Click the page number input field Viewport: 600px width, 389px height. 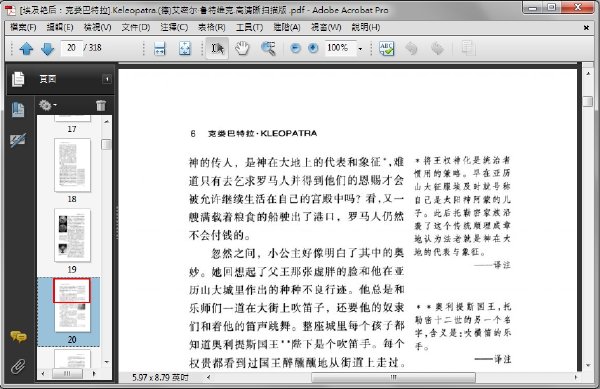(72, 47)
